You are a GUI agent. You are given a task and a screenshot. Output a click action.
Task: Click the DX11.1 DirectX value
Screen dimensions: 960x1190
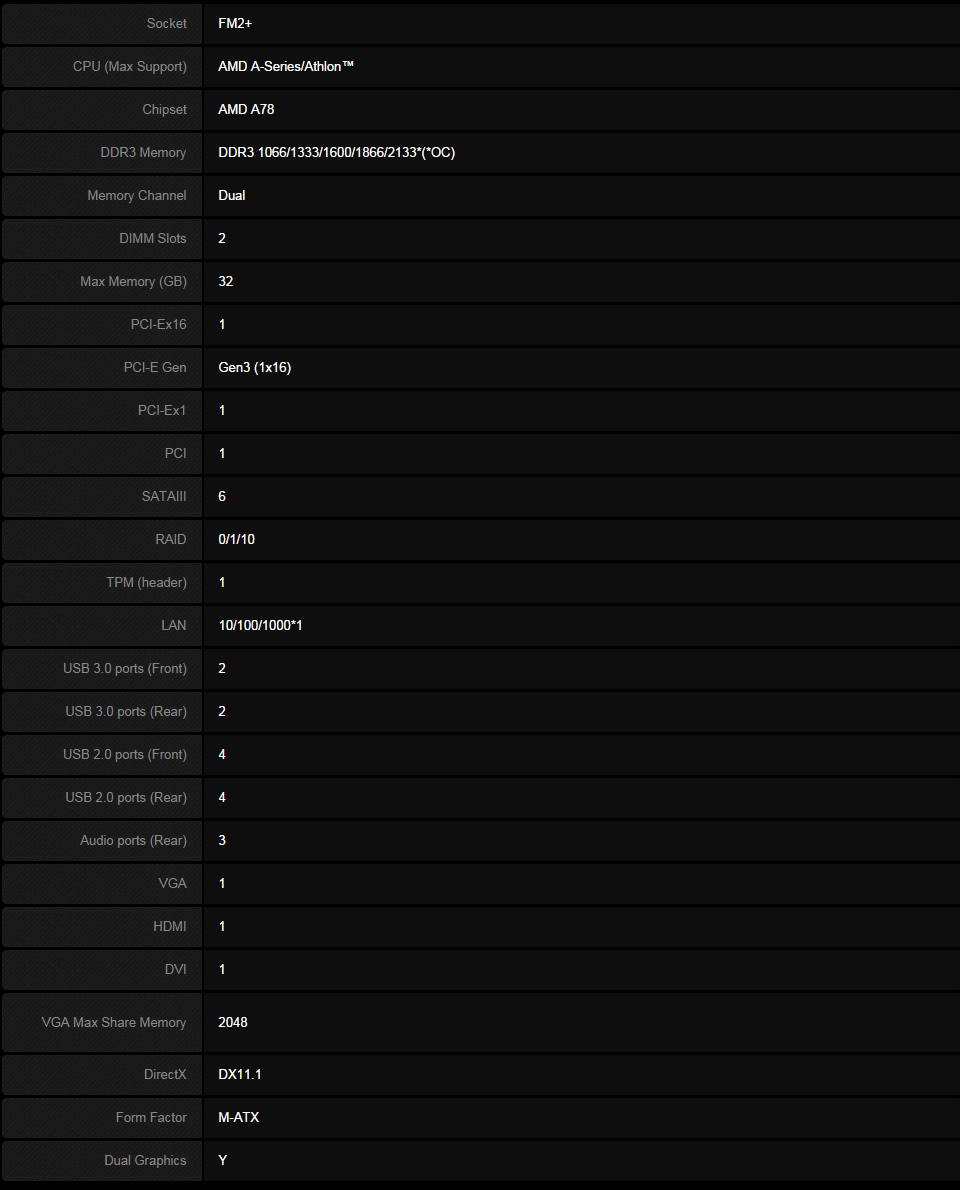click(240, 1075)
